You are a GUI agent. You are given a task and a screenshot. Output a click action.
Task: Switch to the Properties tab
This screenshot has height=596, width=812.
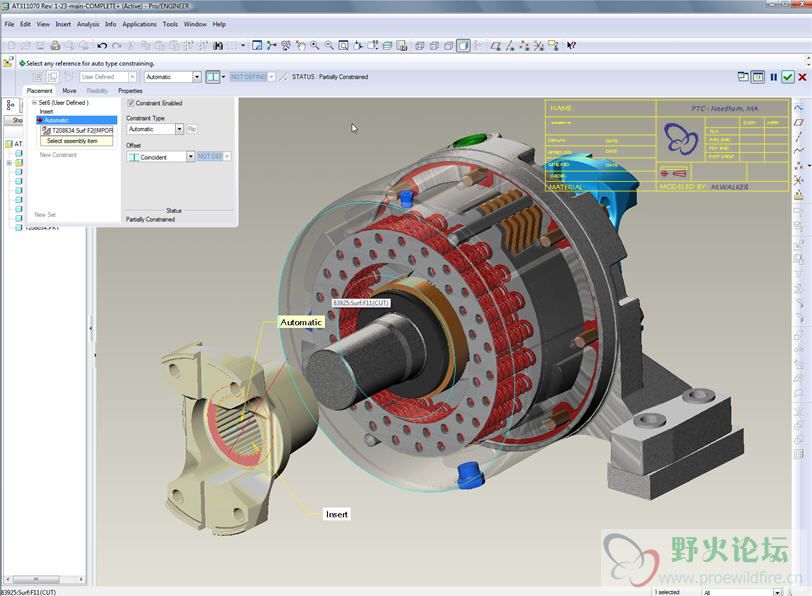coord(130,91)
